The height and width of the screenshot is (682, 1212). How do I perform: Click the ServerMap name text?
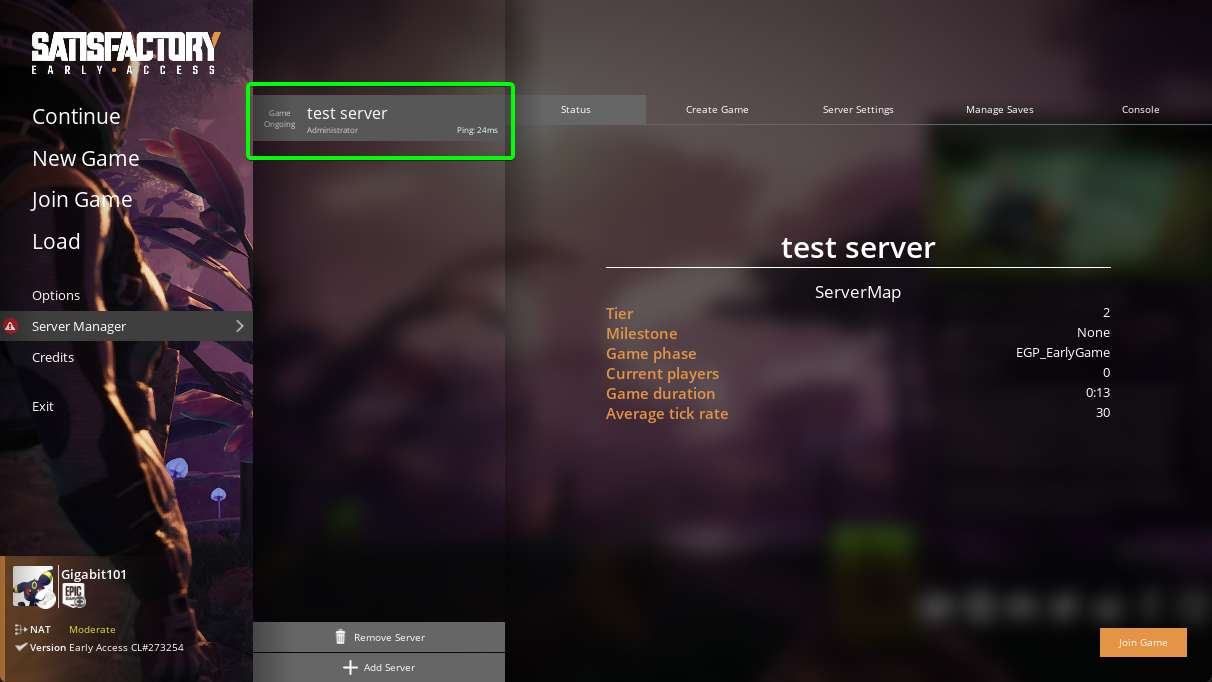click(858, 293)
